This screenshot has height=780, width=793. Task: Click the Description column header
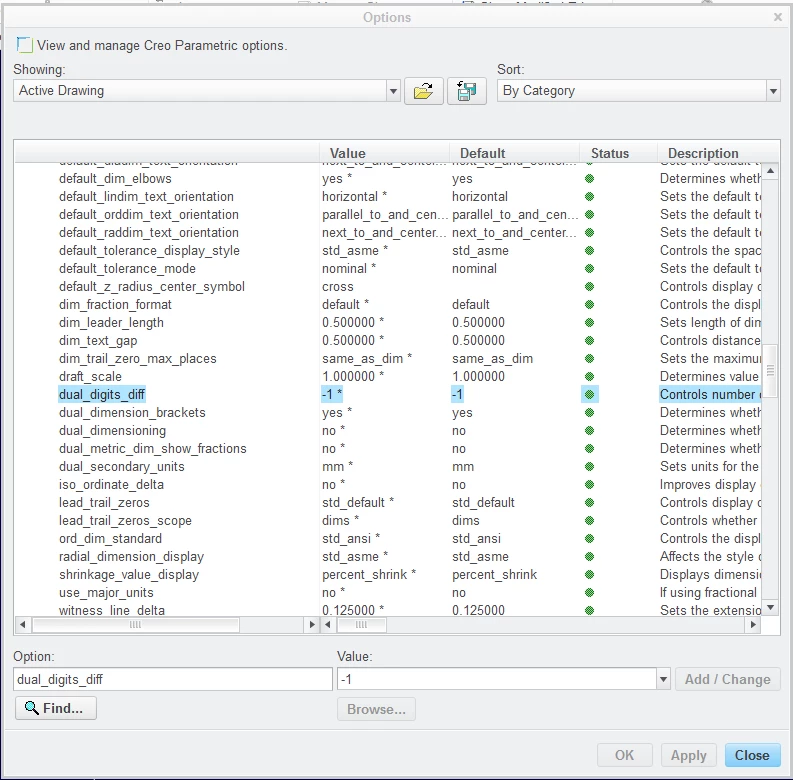pyautogui.click(x=718, y=153)
